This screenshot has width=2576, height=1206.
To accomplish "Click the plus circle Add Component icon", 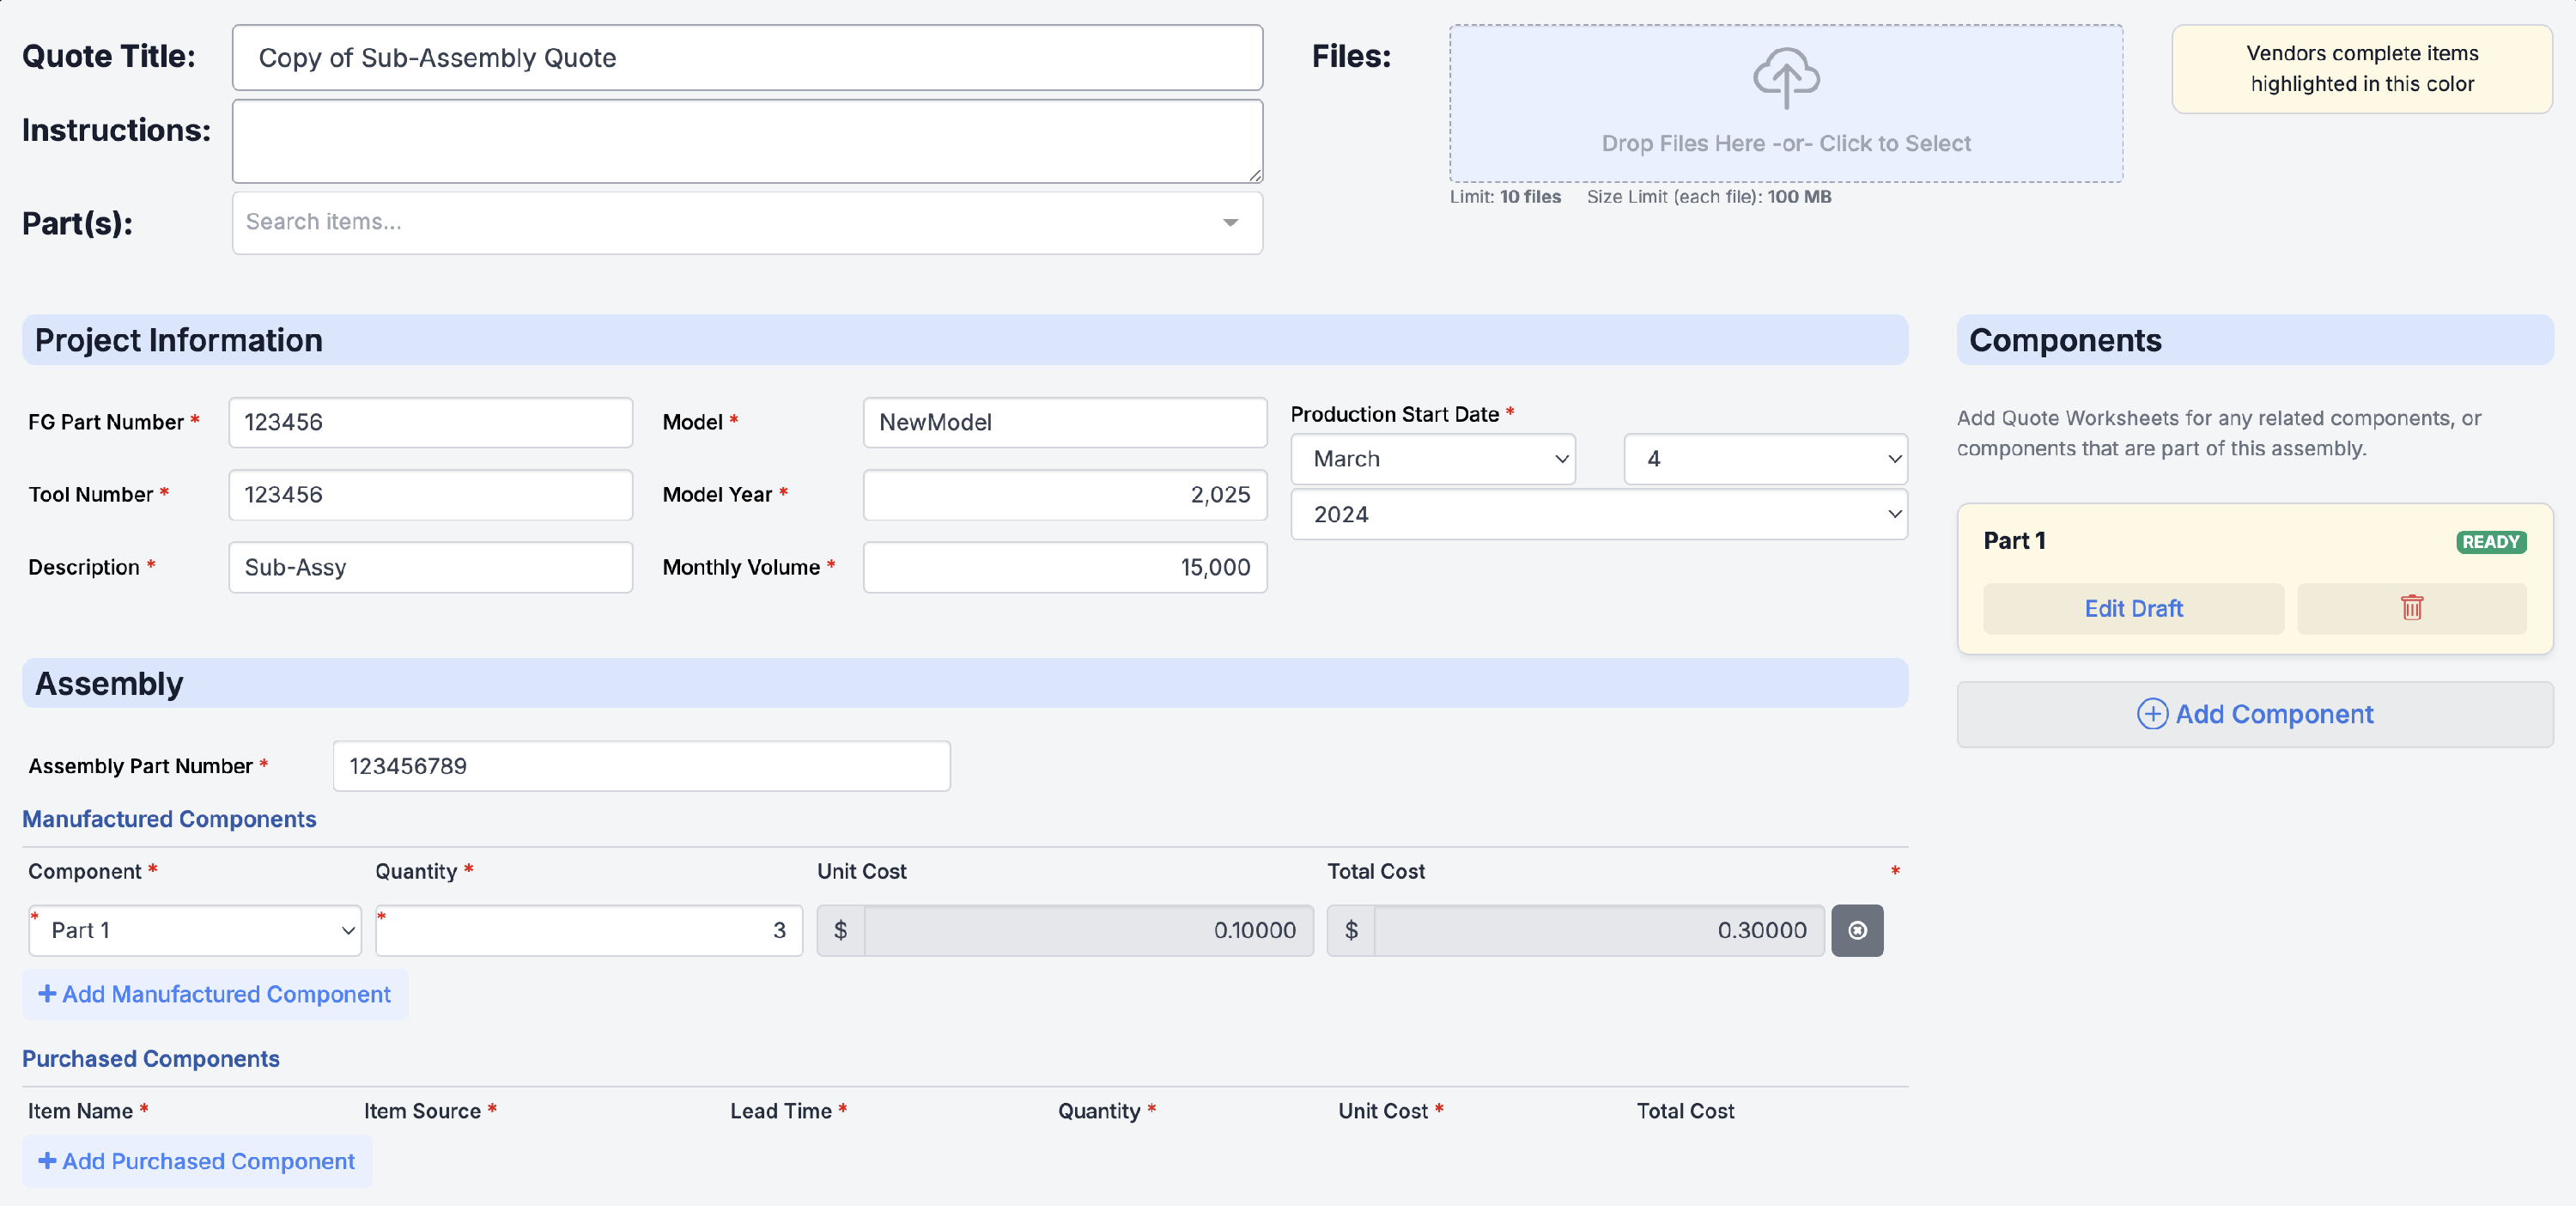I will [x=2152, y=714].
